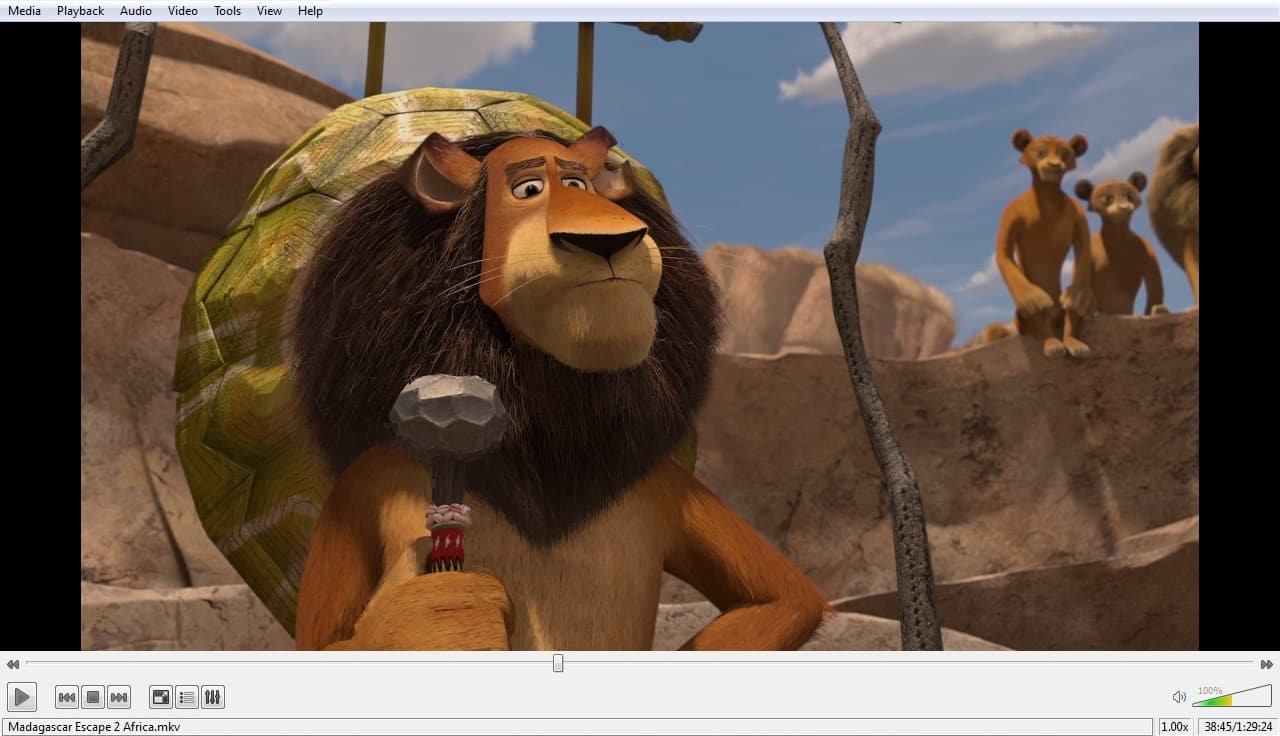Open the Video menu
Image resolution: width=1280 pixels, height=736 pixels.
[x=183, y=10]
